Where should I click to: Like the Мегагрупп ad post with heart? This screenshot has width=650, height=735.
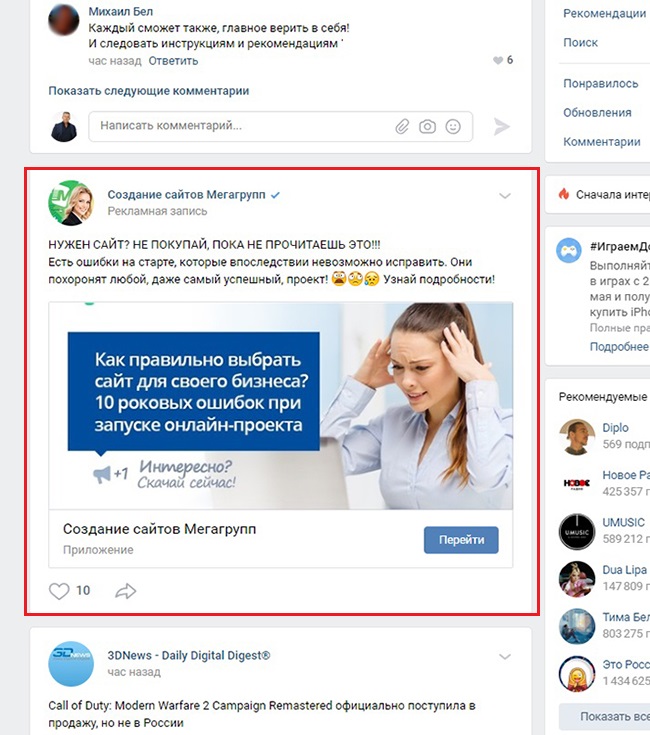pos(59,591)
